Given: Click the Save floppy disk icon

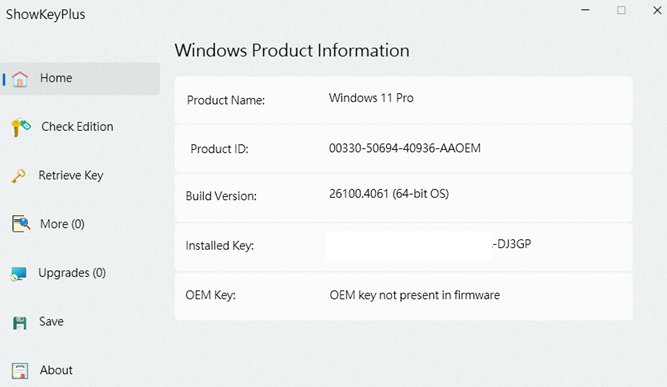Looking at the screenshot, I should tap(20, 323).
